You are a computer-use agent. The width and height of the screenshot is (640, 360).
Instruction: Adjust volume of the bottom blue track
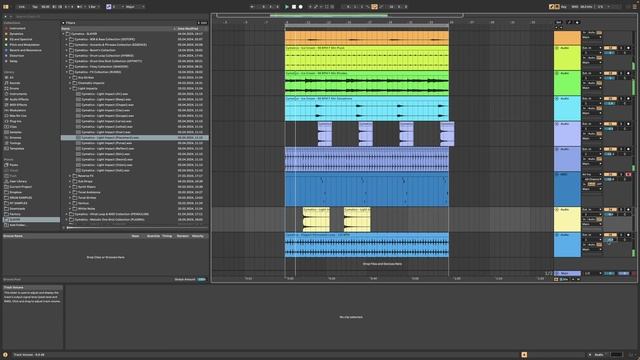(x=610, y=240)
